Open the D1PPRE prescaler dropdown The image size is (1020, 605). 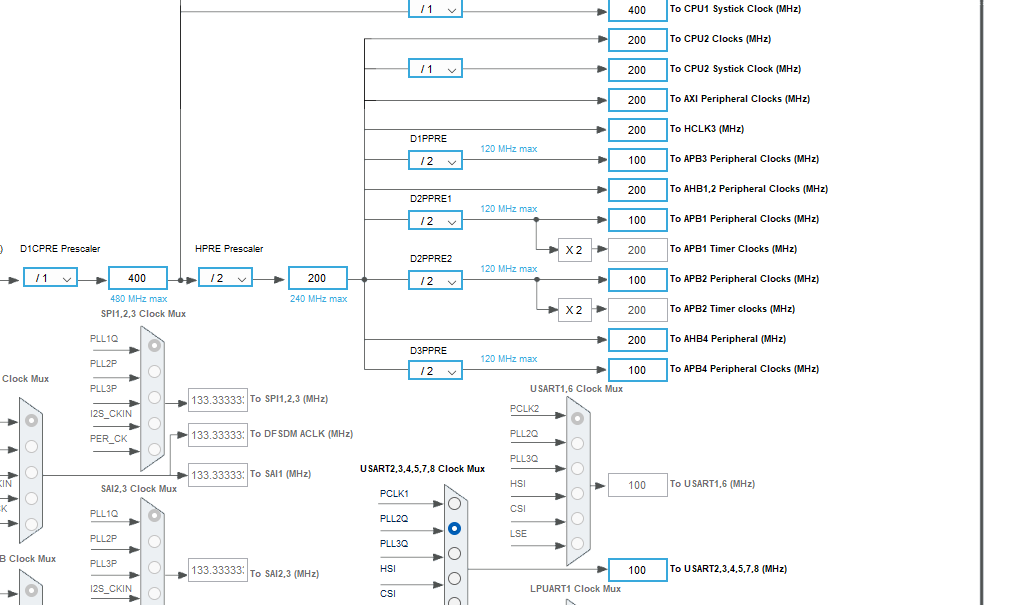pos(434,160)
